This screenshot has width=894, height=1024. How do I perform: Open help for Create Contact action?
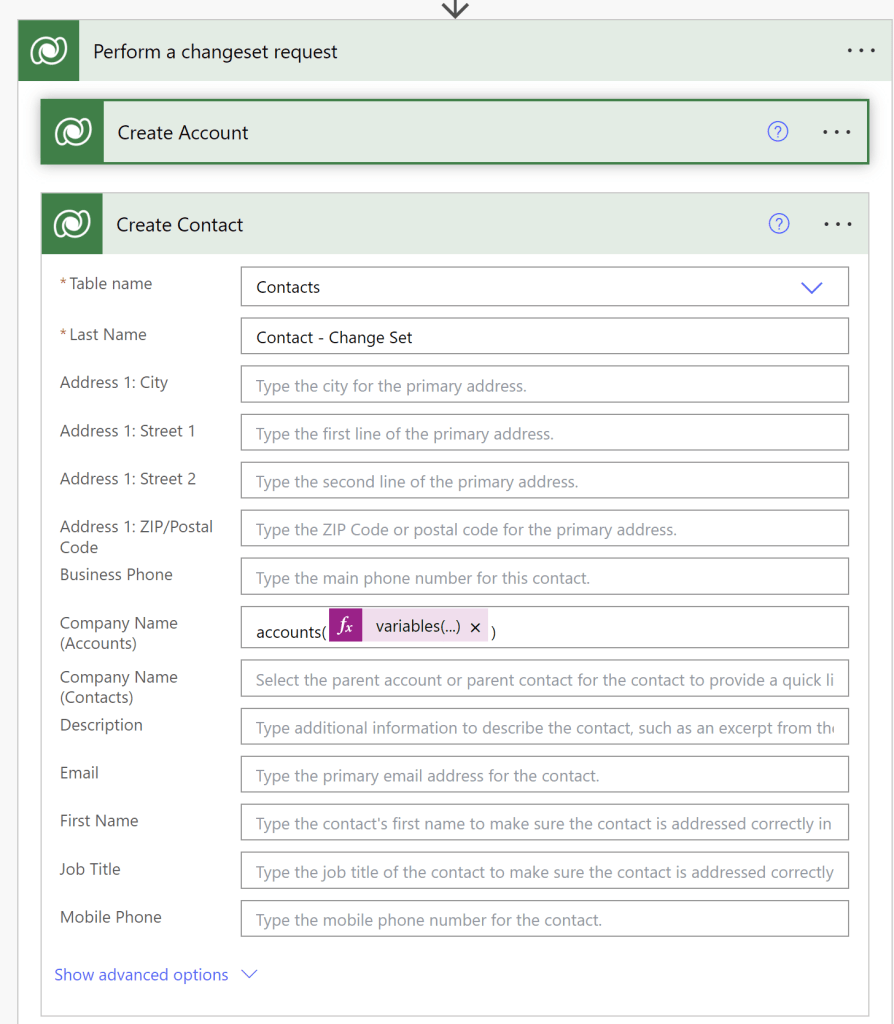tap(779, 224)
